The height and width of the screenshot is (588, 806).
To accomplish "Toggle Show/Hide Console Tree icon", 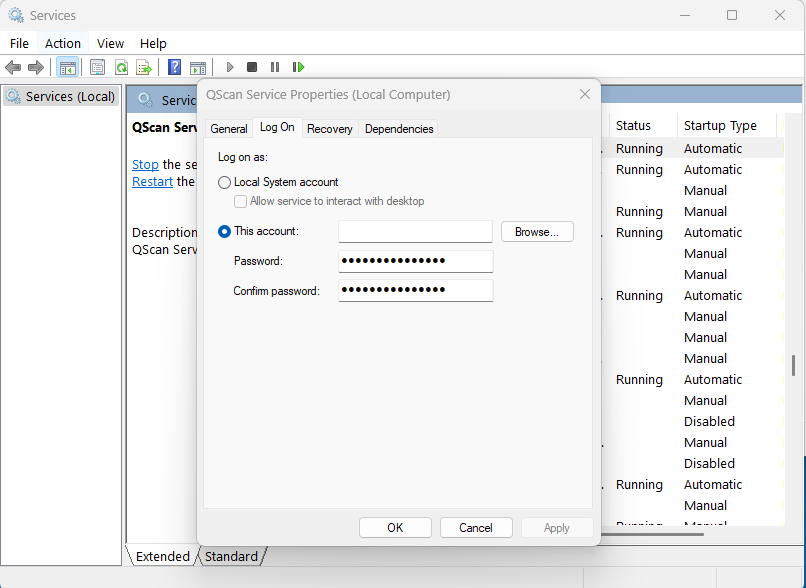I will (x=67, y=67).
